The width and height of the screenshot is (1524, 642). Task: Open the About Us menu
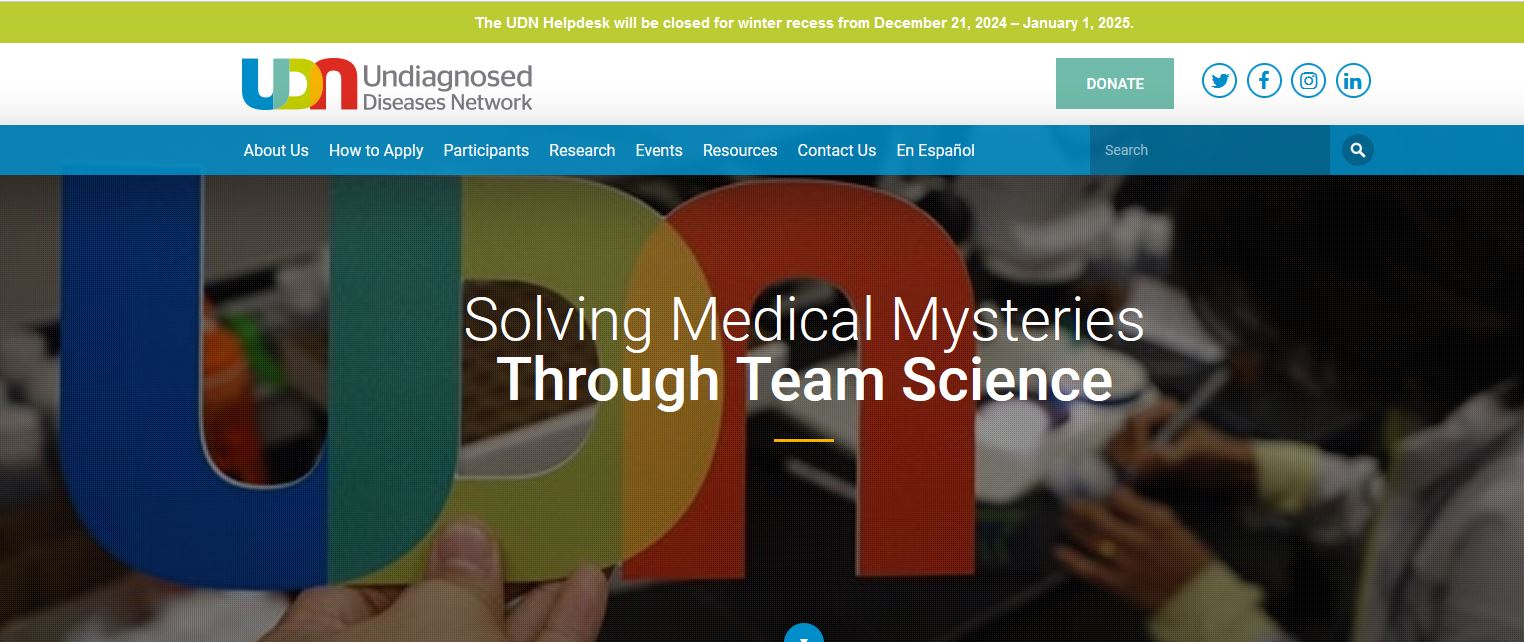pyautogui.click(x=276, y=150)
